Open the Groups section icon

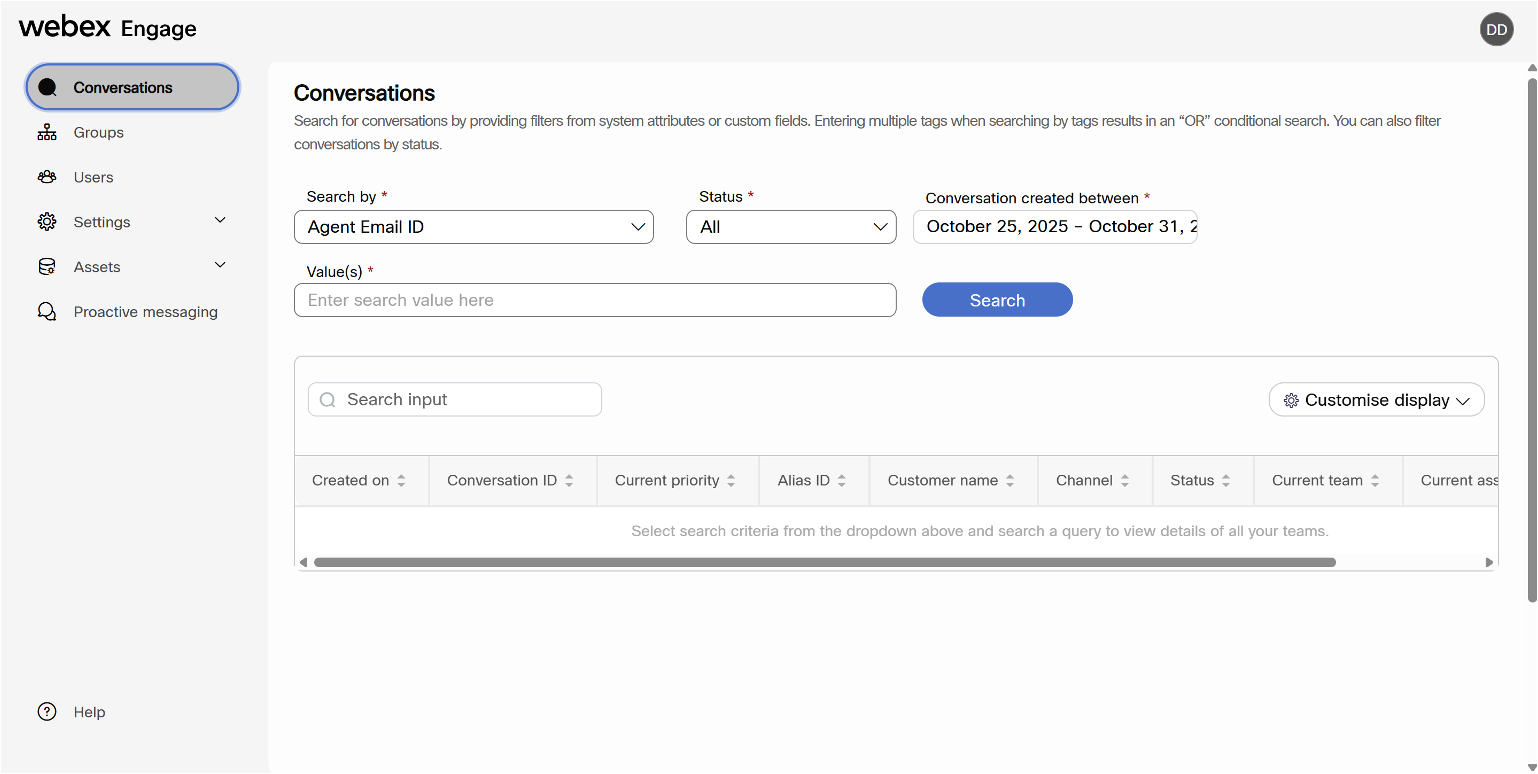tap(47, 132)
